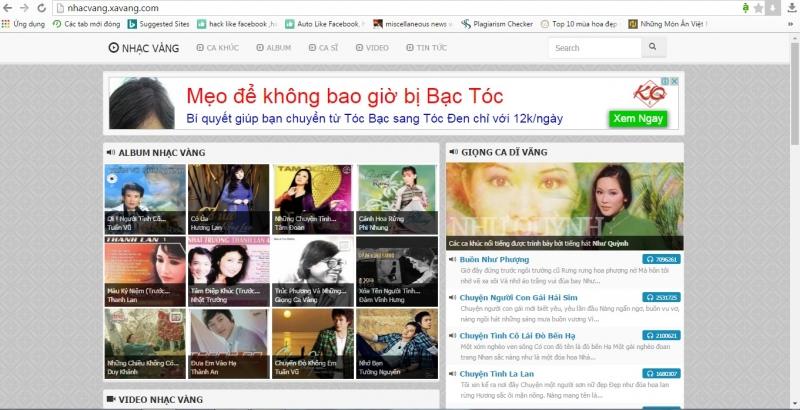This screenshot has width=800, height=410.
Task: Click the browser back arrow
Action: click(8, 7)
